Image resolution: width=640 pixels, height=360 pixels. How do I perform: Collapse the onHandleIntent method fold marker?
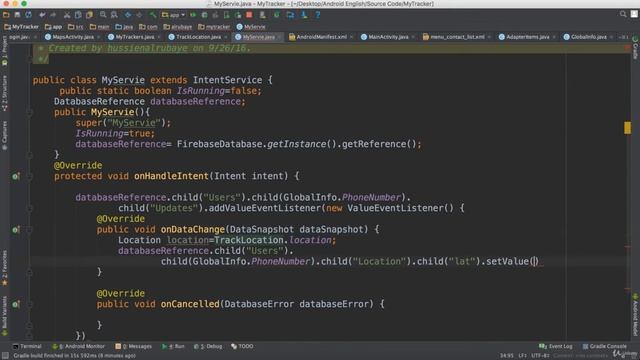29,176
